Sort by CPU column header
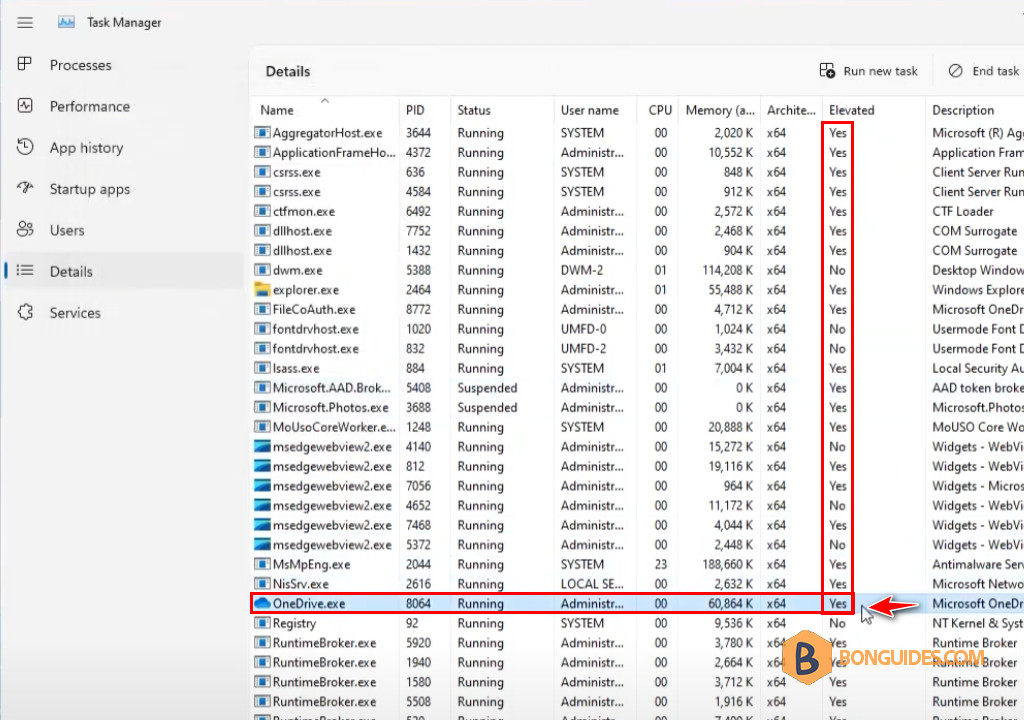This screenshot has height=720, width=1024. pos(658,110)
